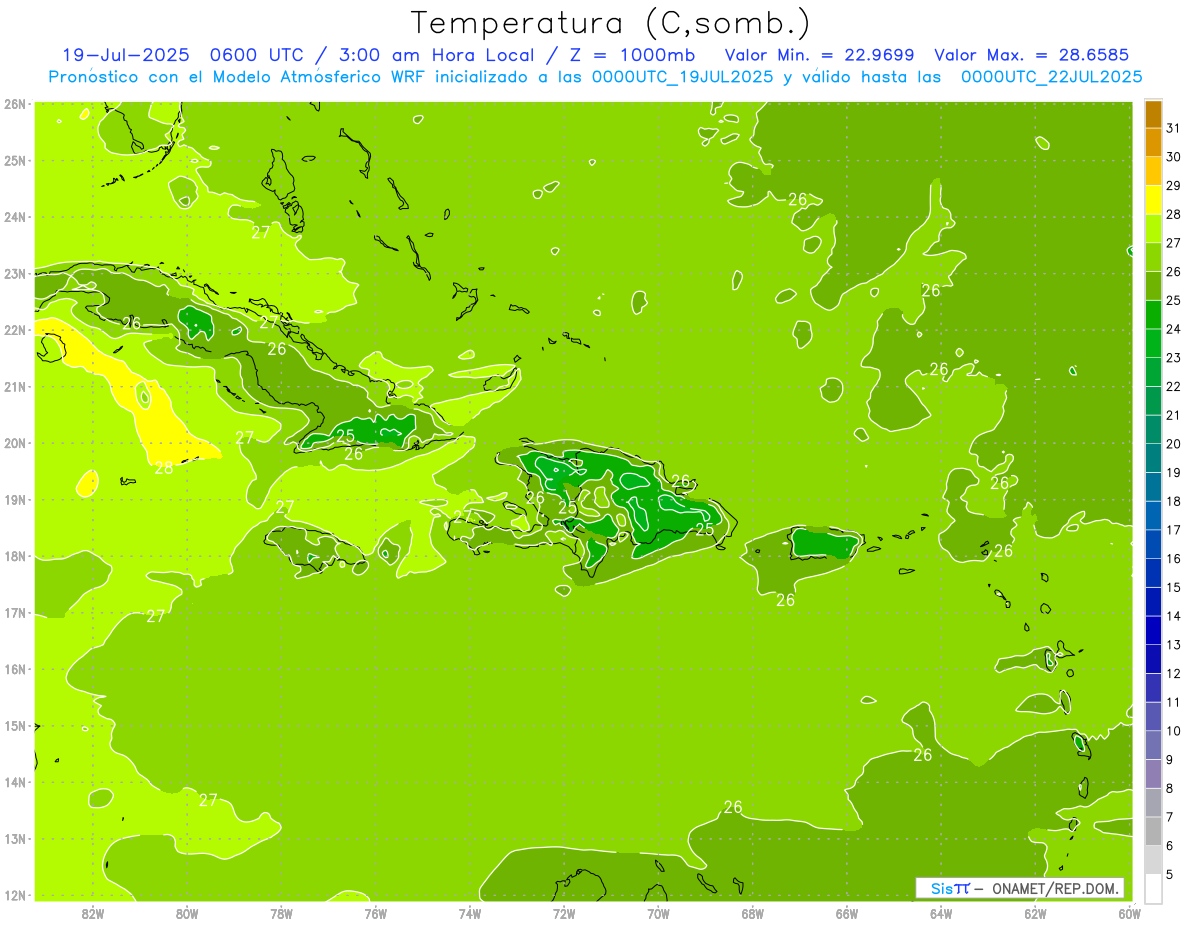Click the blue legend swatch between 15 and 16
Viewport: 1200px width, 927px height.
pyautogui.click(x=1153, y=573)
